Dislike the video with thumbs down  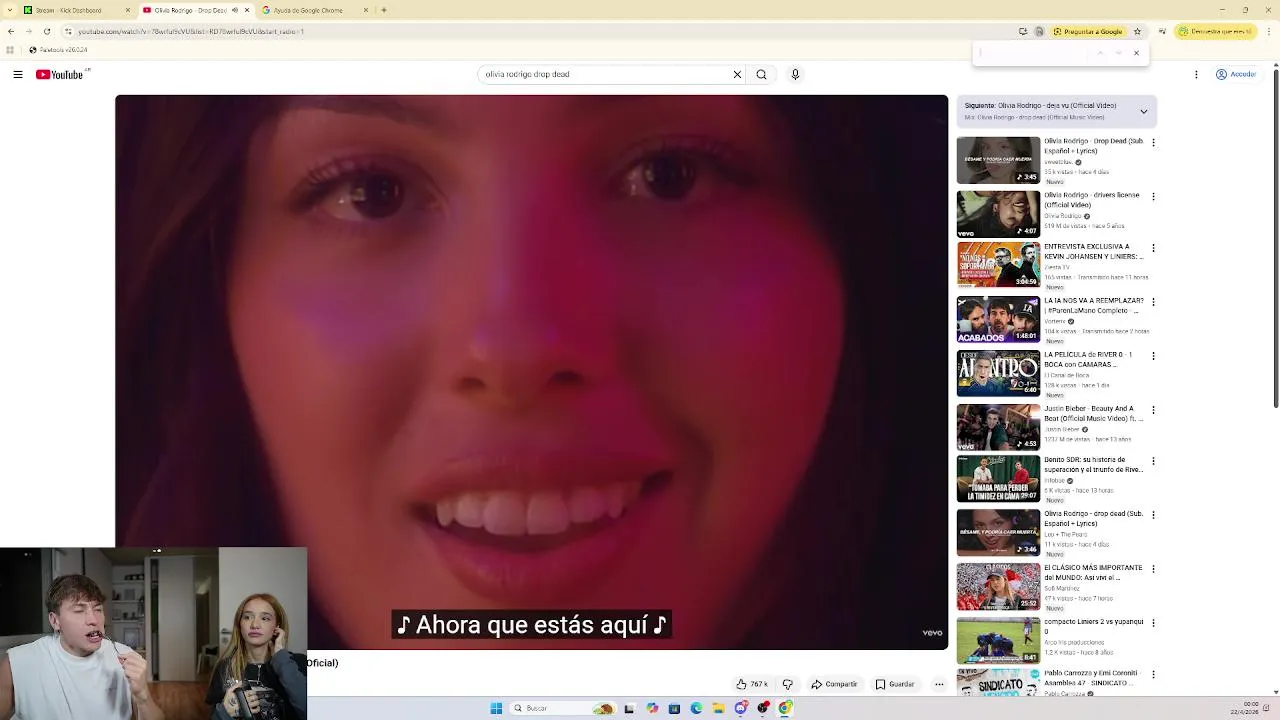click(787, 684)
